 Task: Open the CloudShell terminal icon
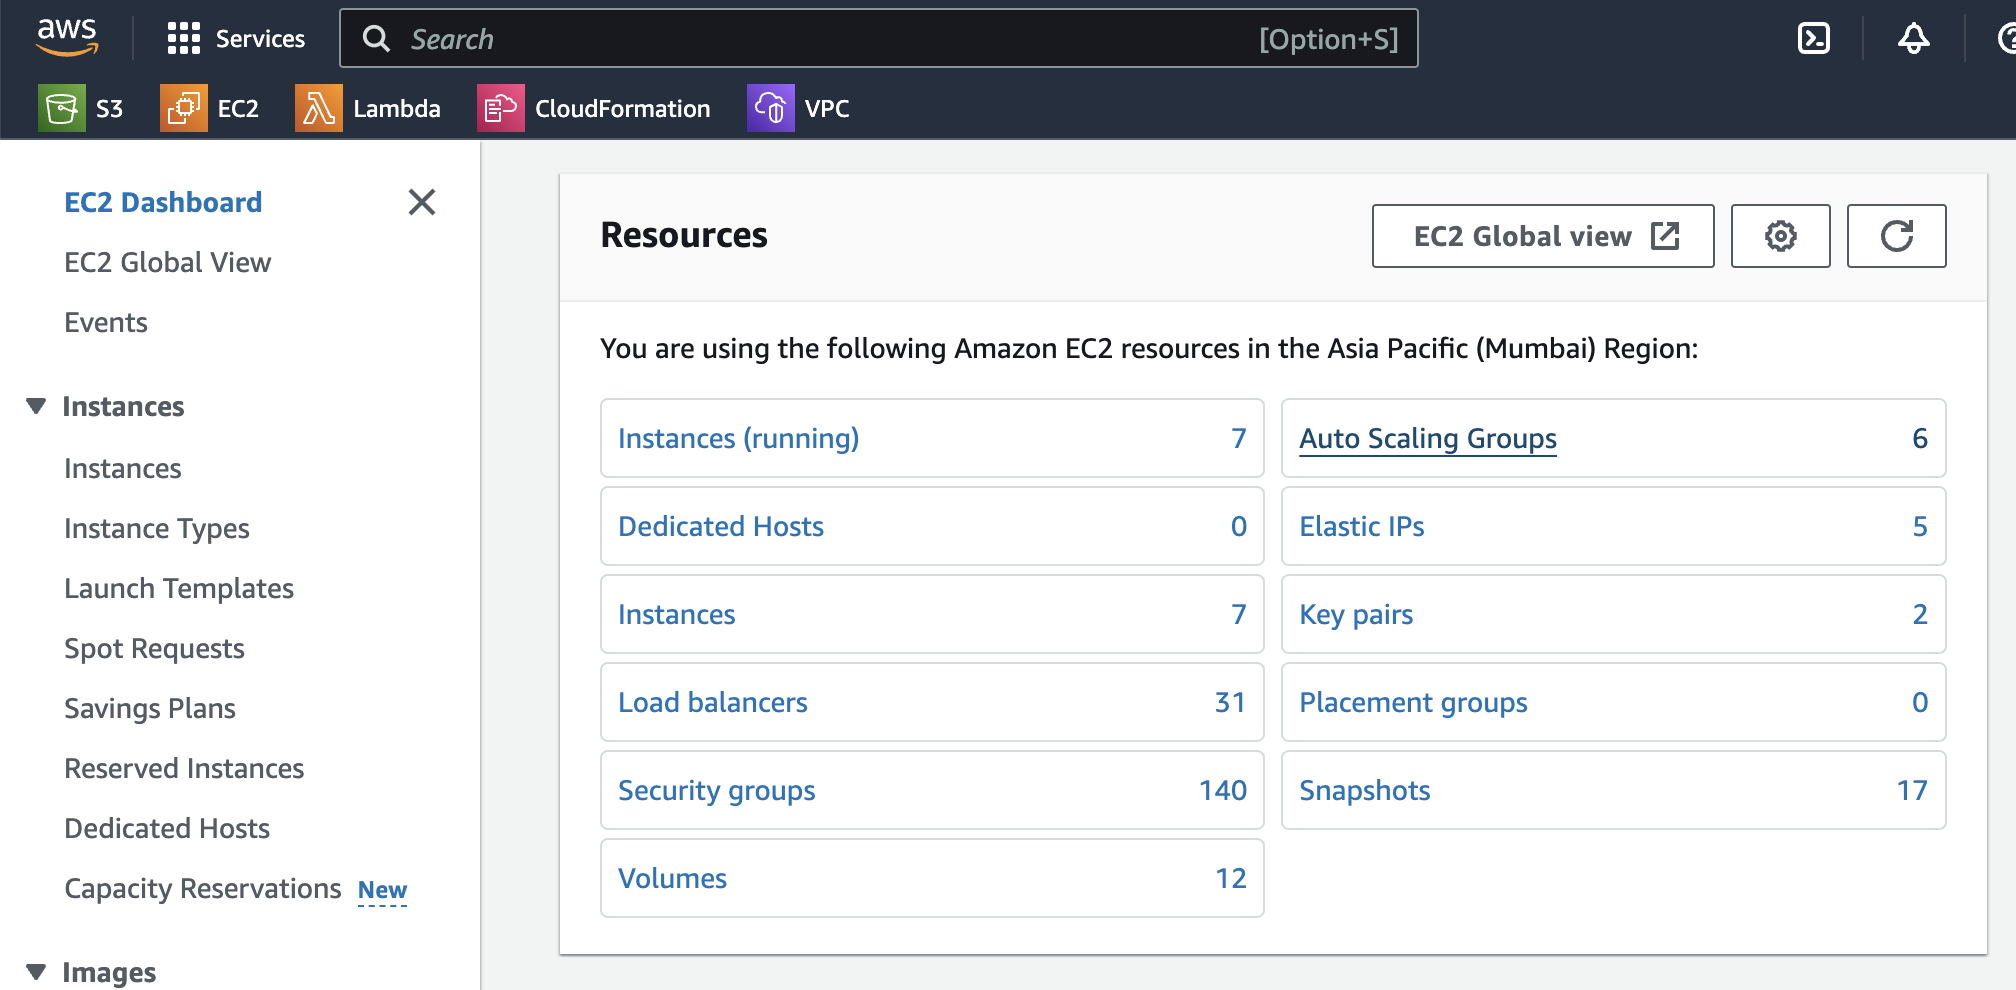click(x=1813, y=39)
